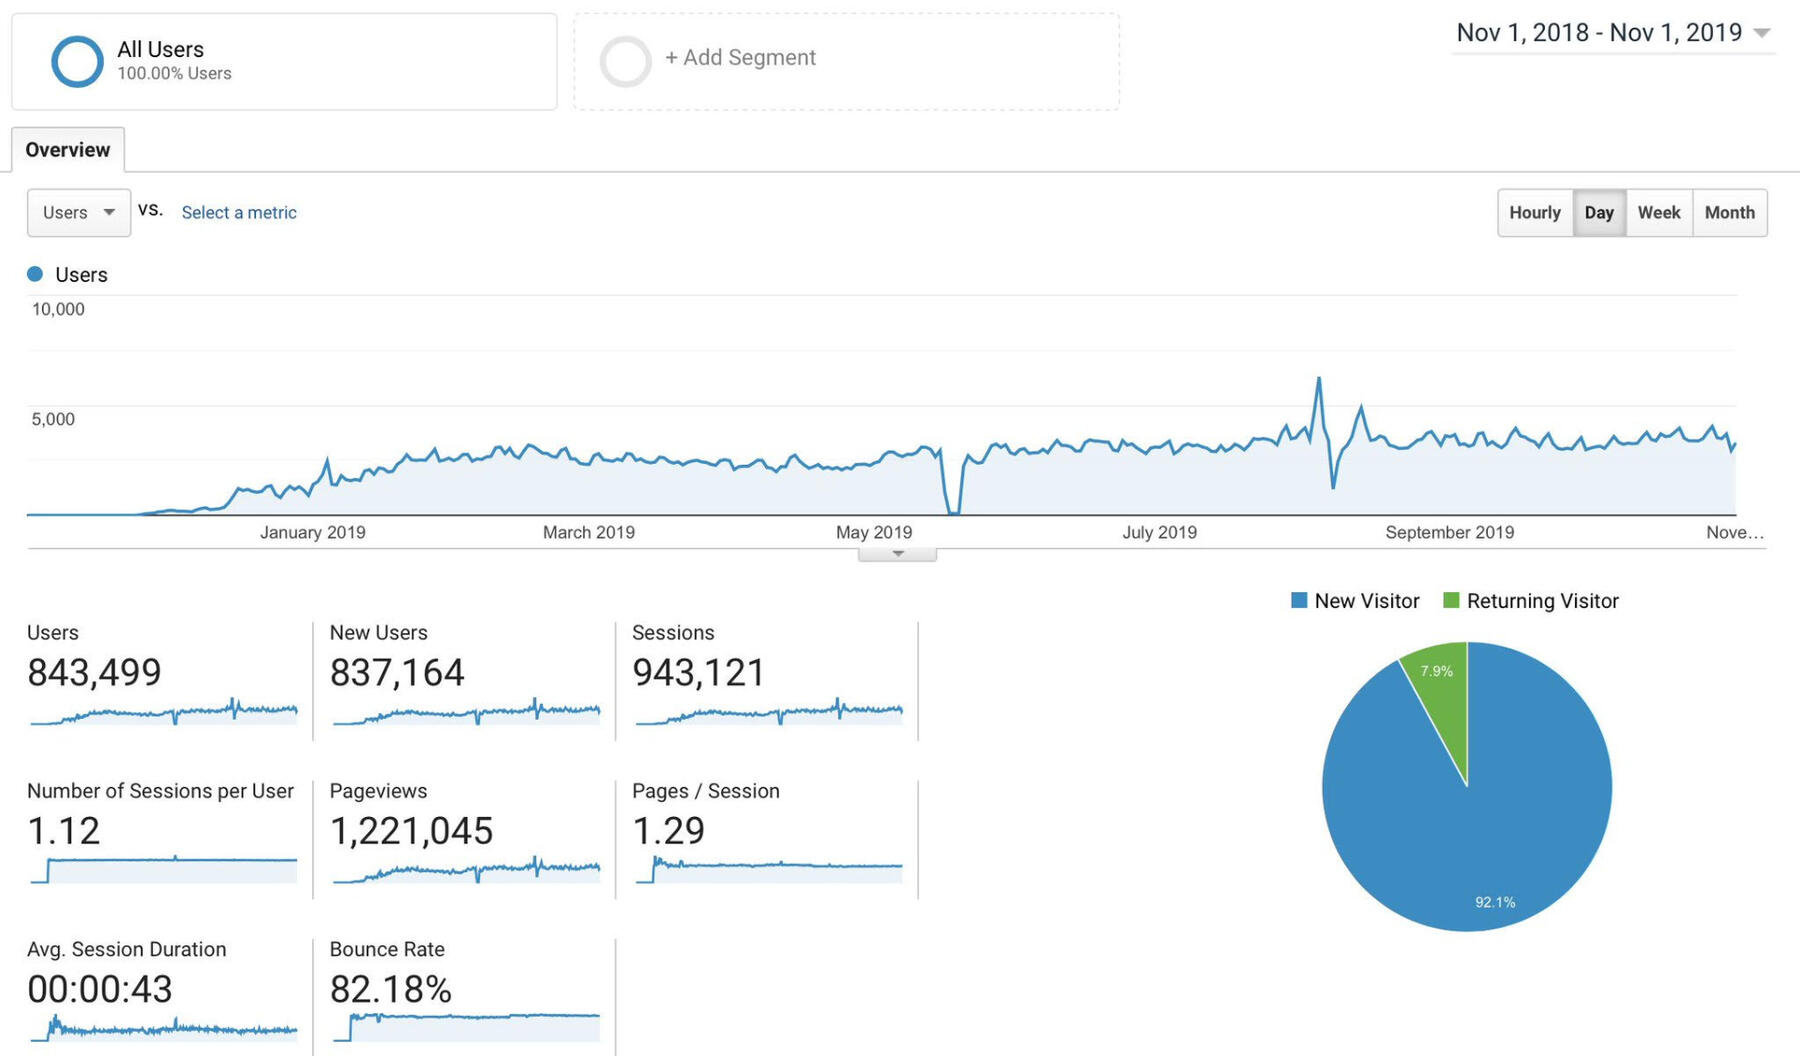Switch chart granularity to Week
The image size is (1800, 1056).
click(1658, 213)
